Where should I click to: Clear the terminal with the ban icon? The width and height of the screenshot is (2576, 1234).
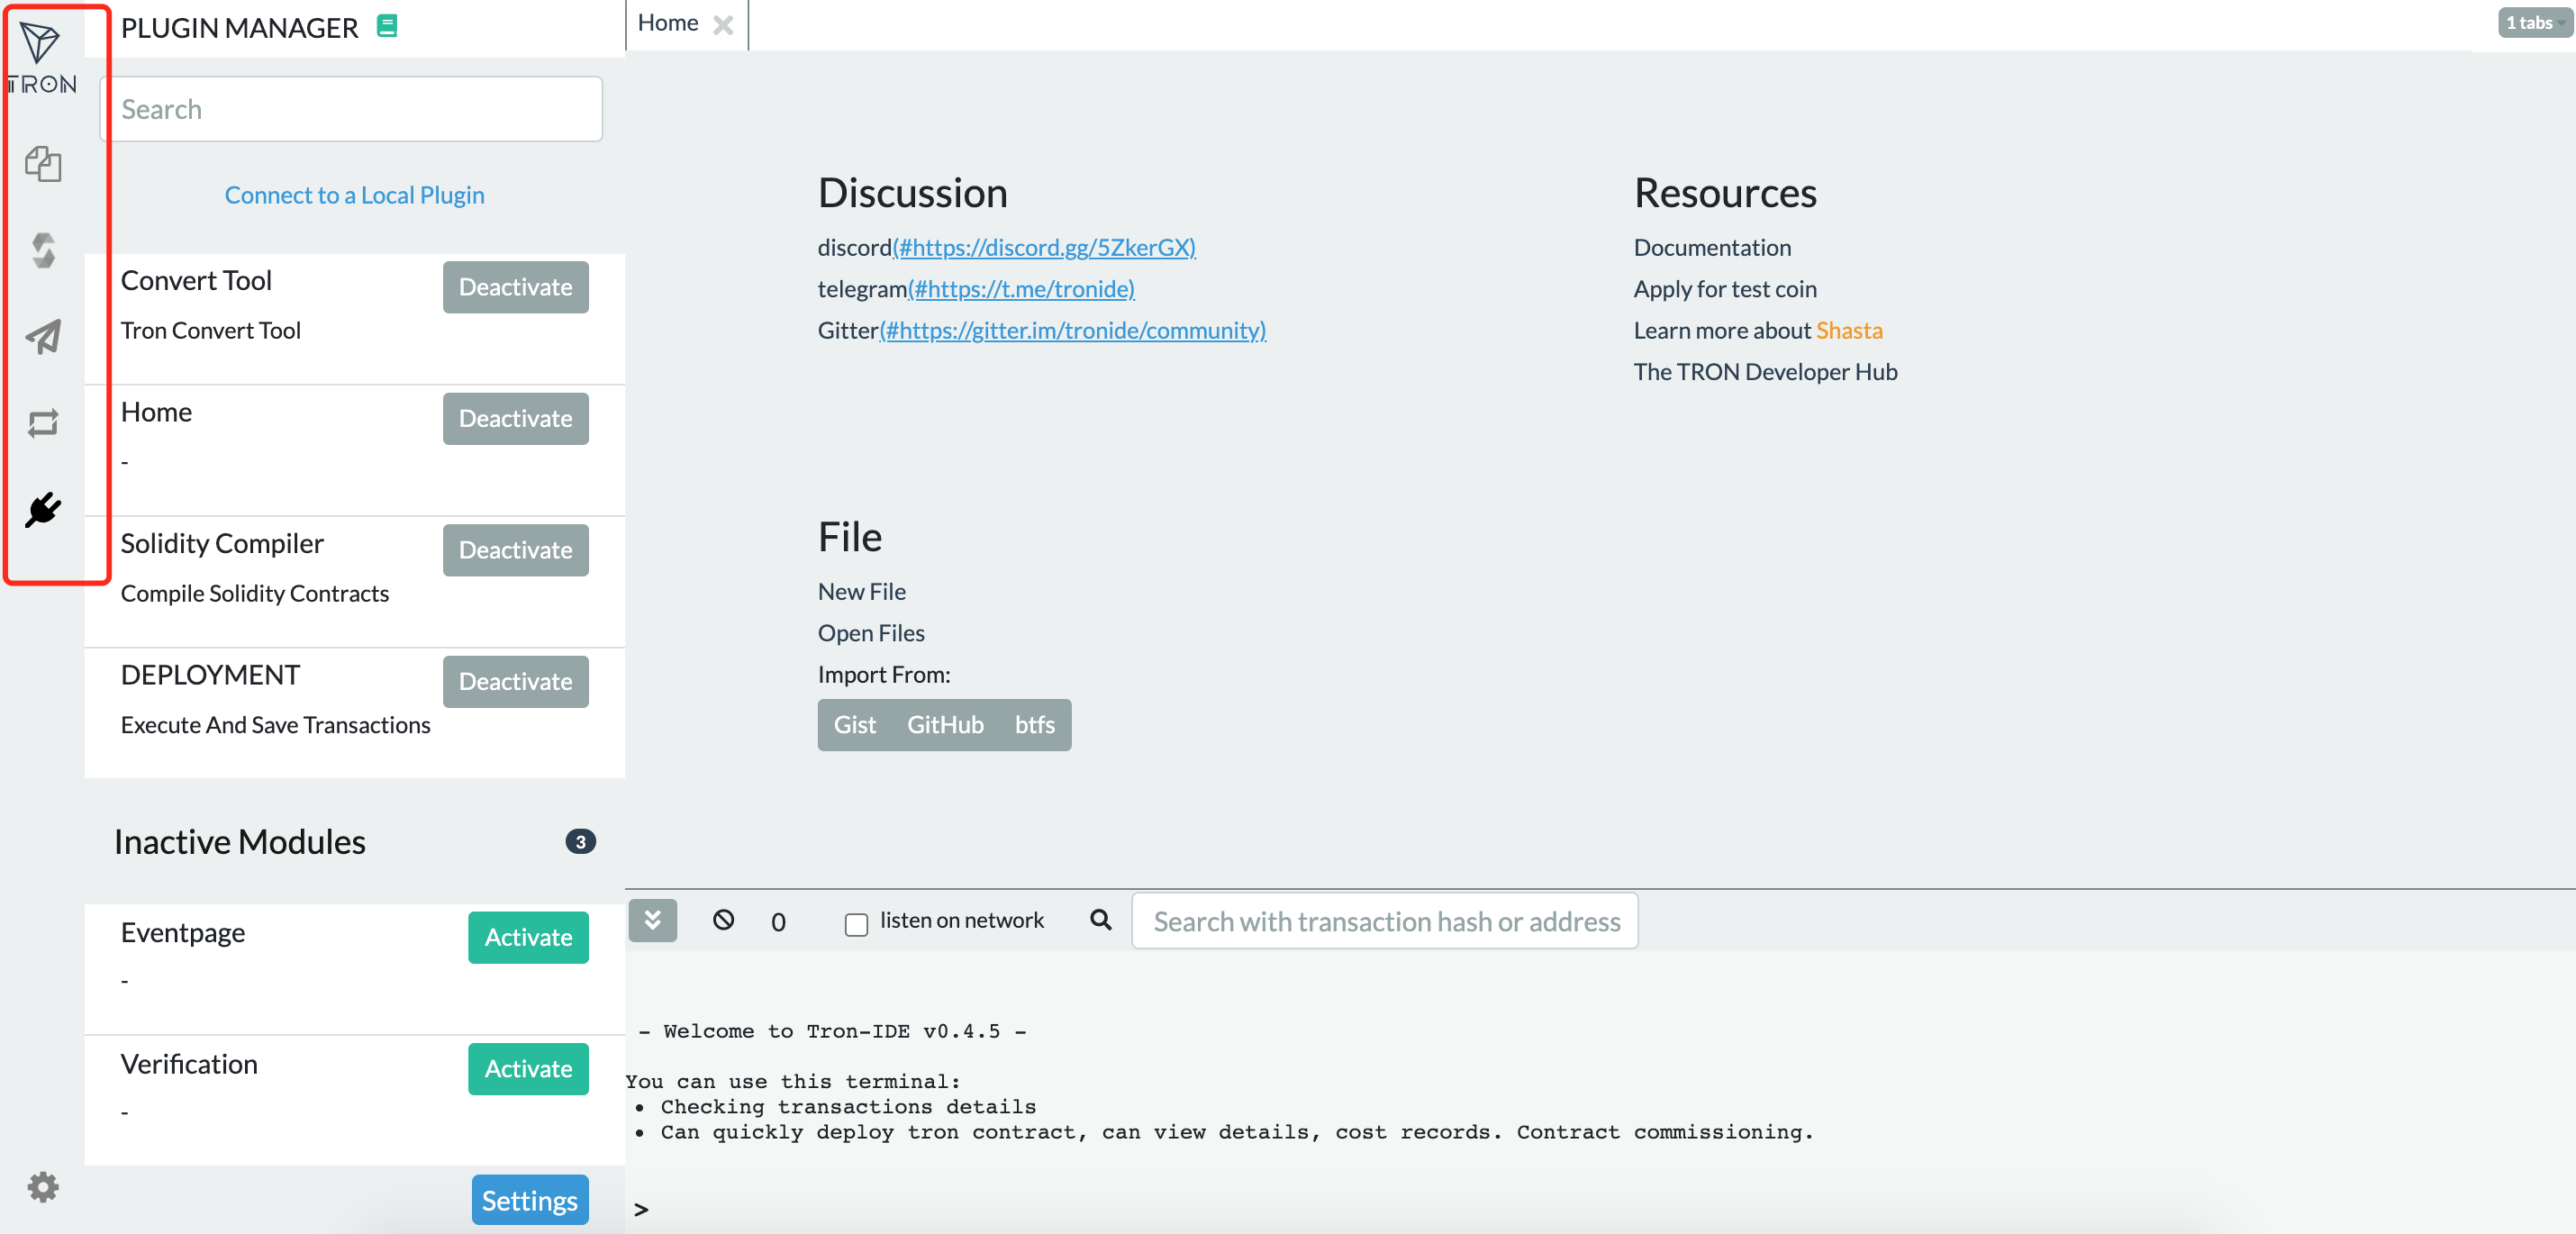tap(723, 920)
